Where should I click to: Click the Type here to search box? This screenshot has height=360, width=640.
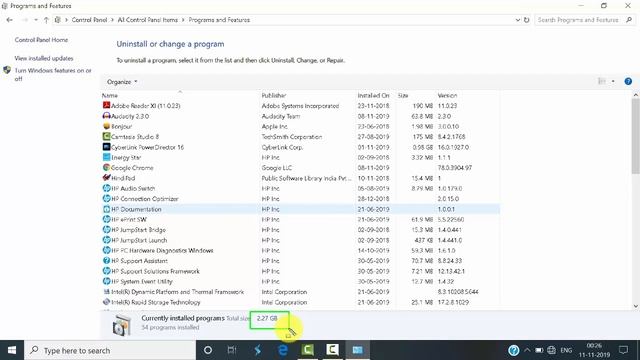point(110,350)
